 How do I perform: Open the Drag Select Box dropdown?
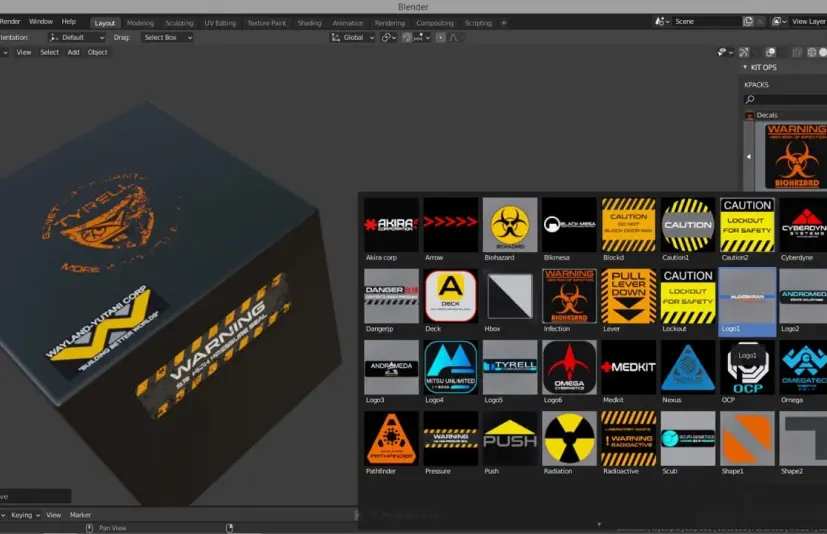coord(167,37)
